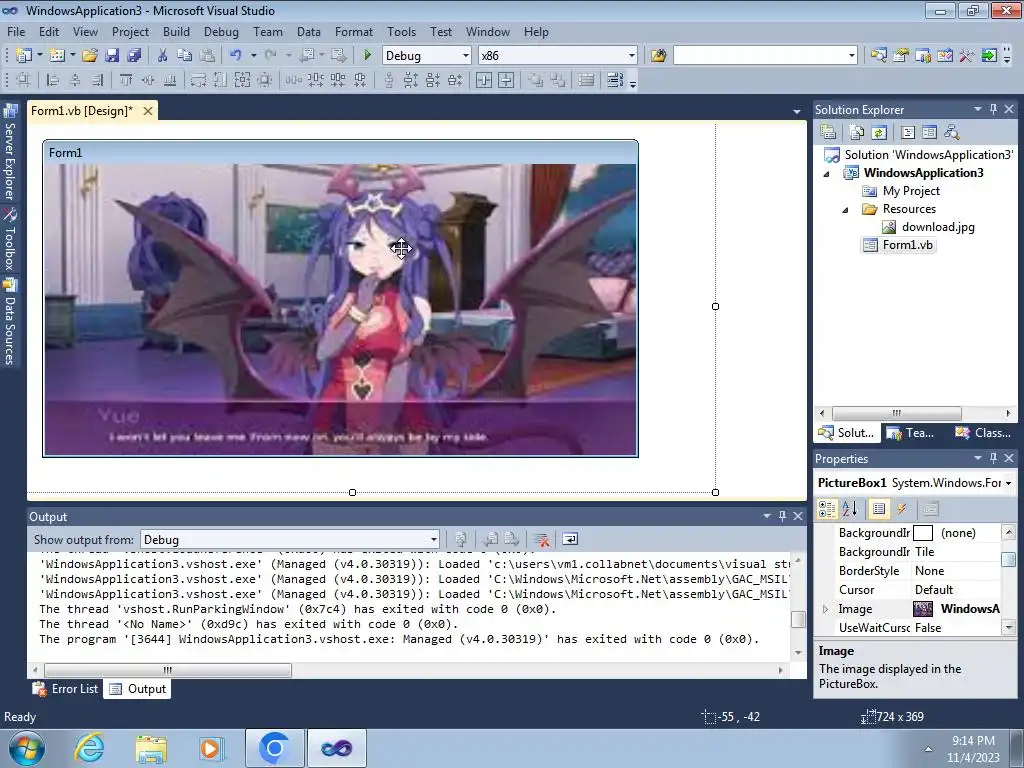The width and height of the screenshot is (1024, 768).
Task: Click the Align Tops layout icon
Action: click(126, 80)
